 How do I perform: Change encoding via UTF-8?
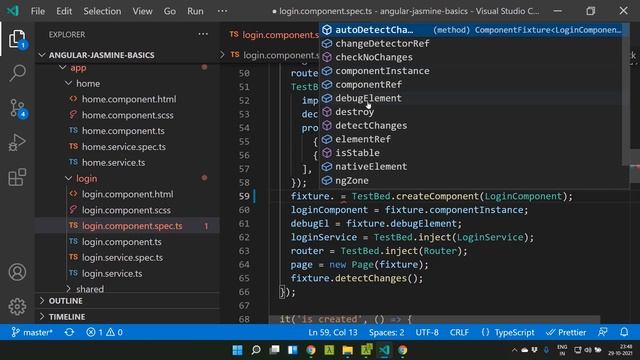click(427, 332)
